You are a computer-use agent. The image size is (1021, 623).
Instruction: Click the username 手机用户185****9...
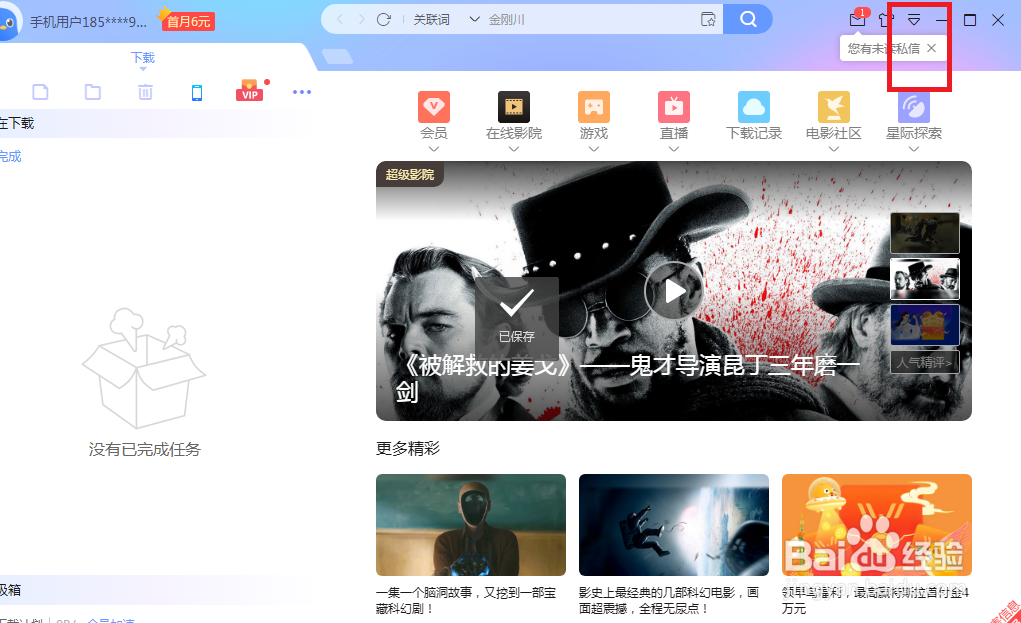click(x=89, y=21)
